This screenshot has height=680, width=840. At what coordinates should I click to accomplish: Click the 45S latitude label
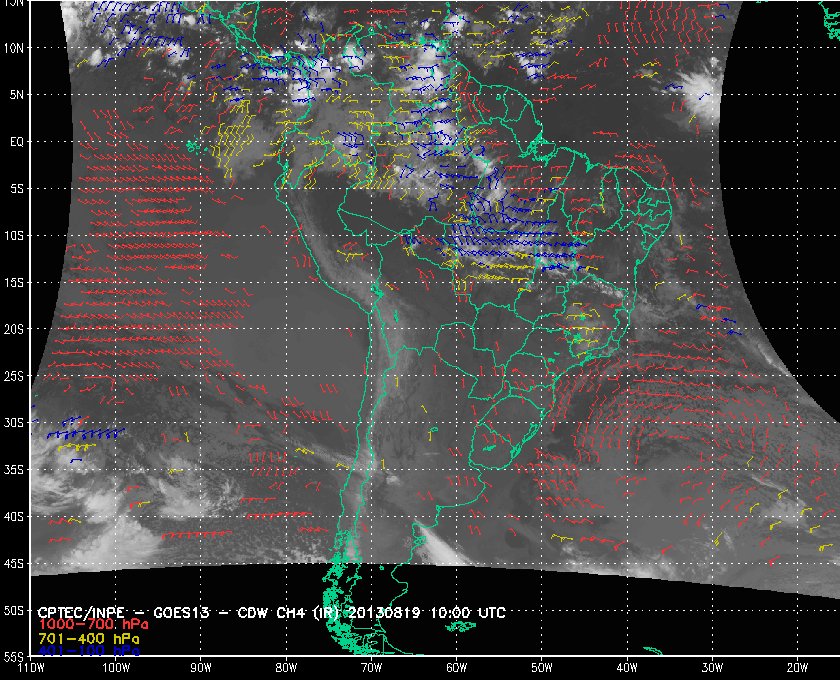(14, 564)
